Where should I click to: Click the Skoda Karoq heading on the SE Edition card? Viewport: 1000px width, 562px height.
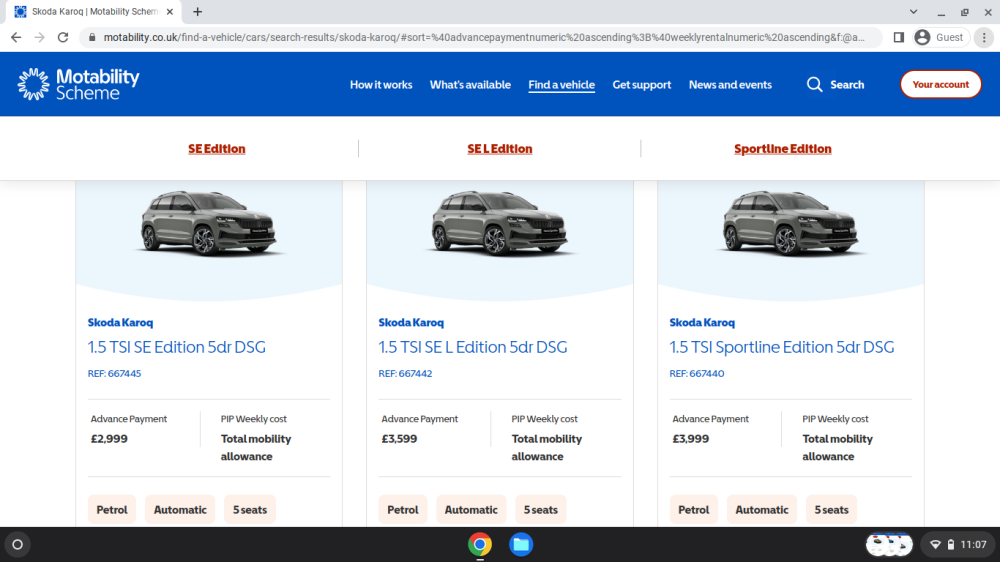coord(121,322)
